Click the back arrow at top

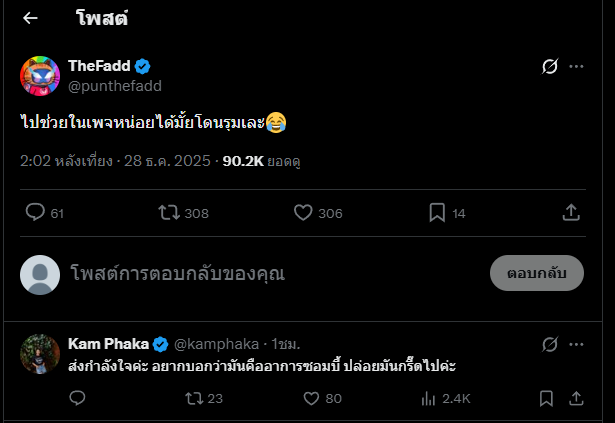(30, 18)
